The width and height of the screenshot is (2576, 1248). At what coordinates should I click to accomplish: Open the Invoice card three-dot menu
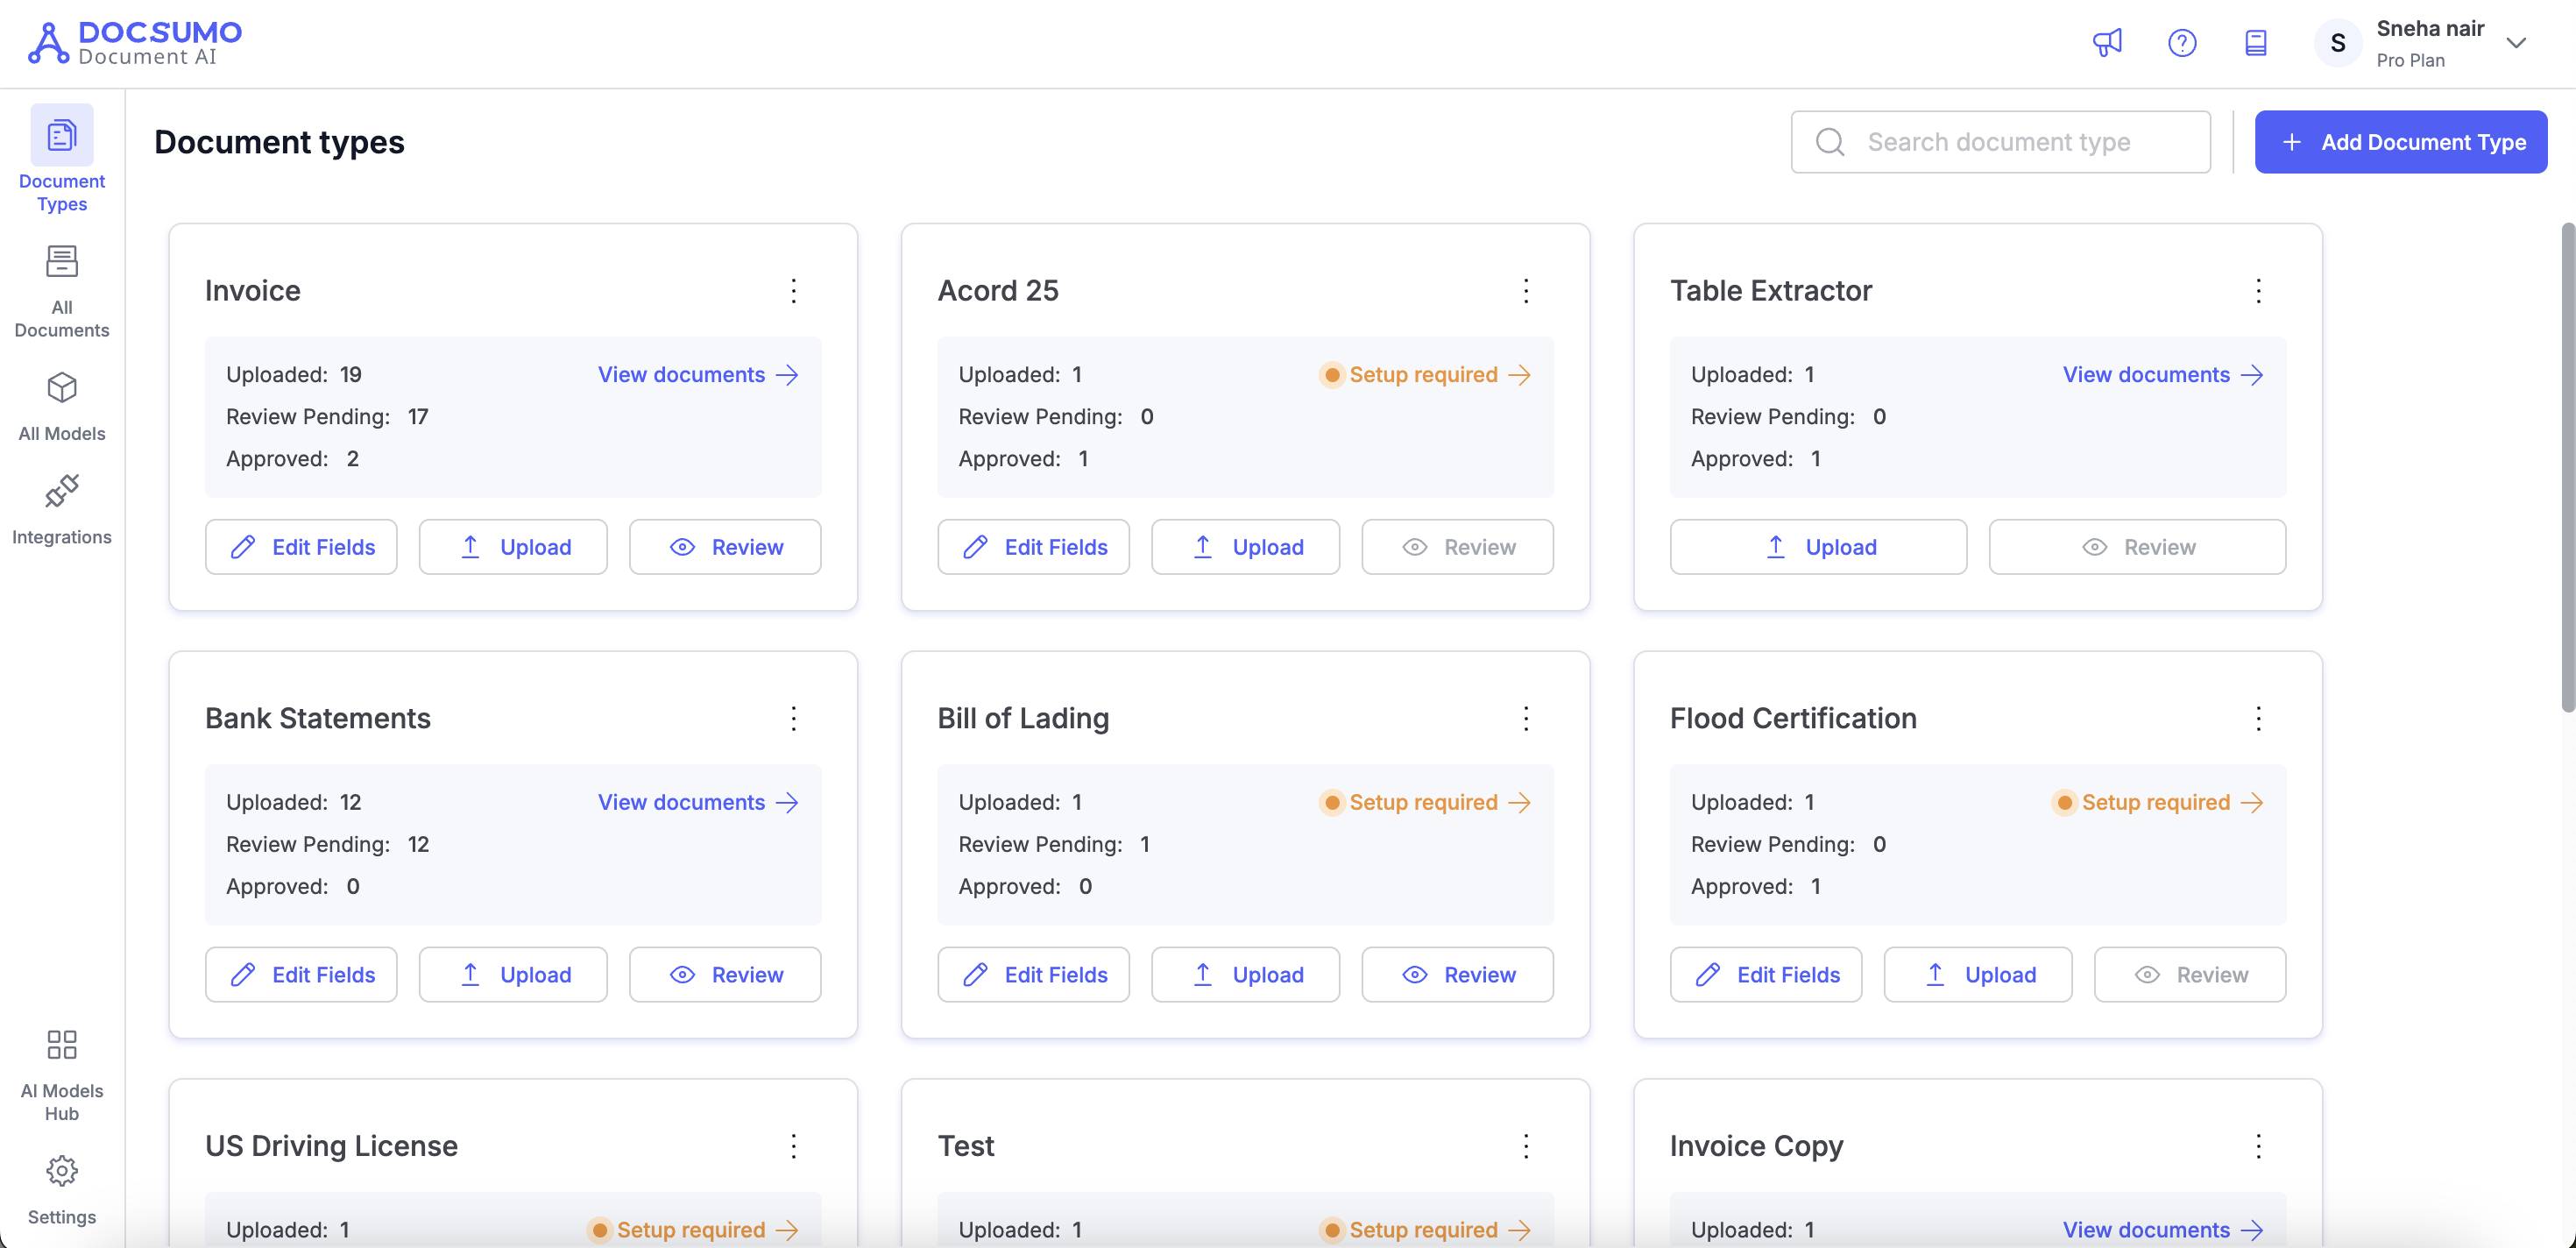[x=794, y=291]
